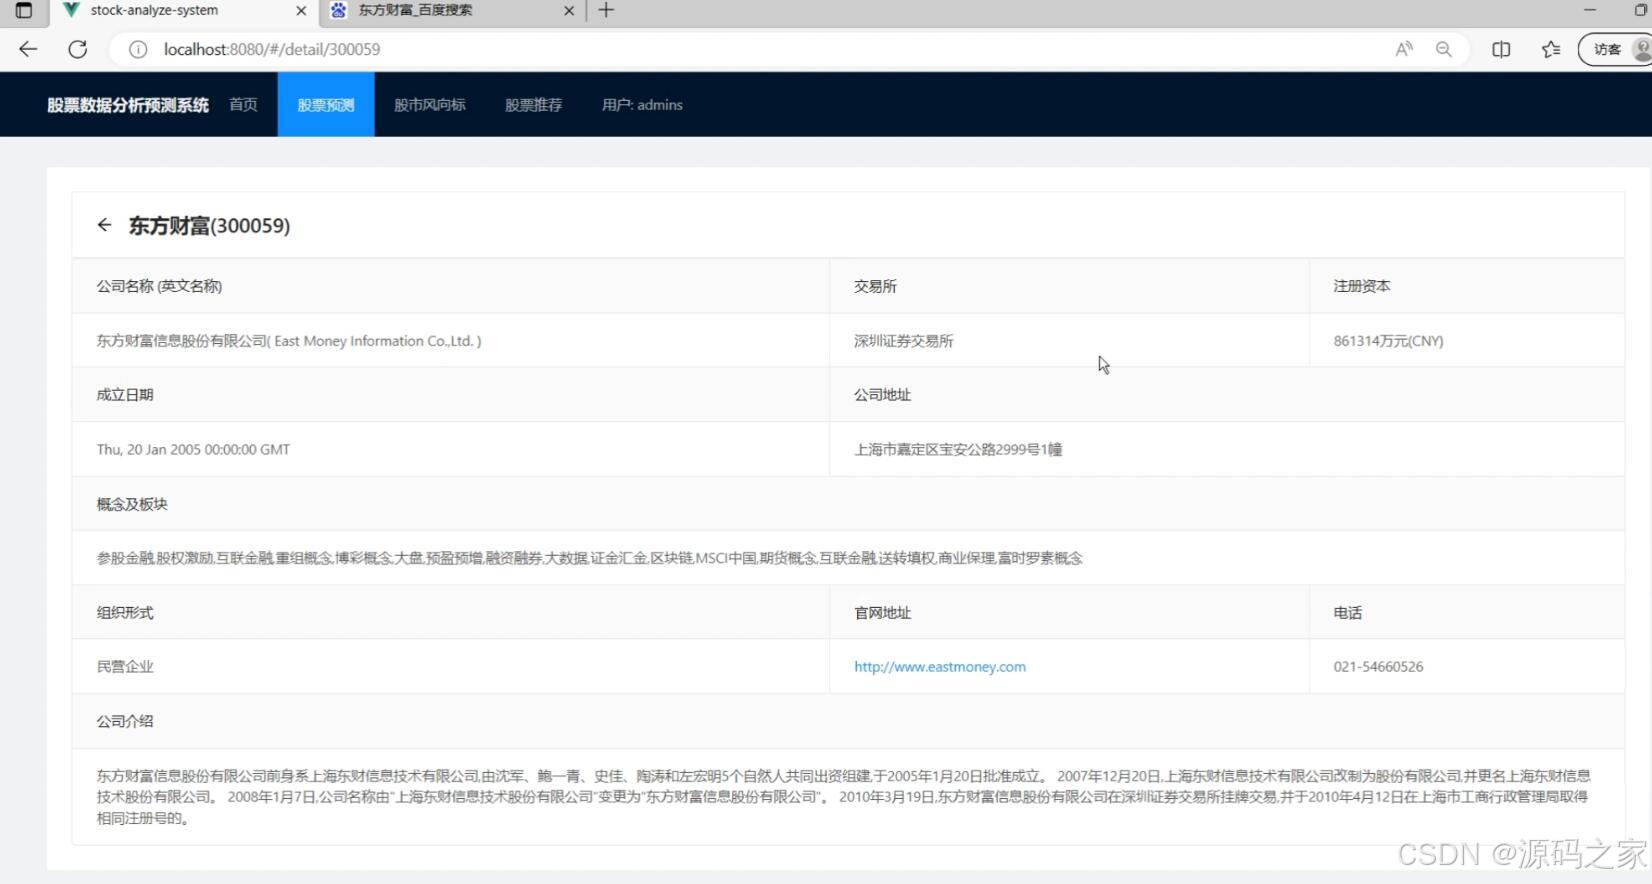Select the 概念及板块 label
Viewport: 1652px width, 884px height.
pyautogui.click(x=132, y=504)
